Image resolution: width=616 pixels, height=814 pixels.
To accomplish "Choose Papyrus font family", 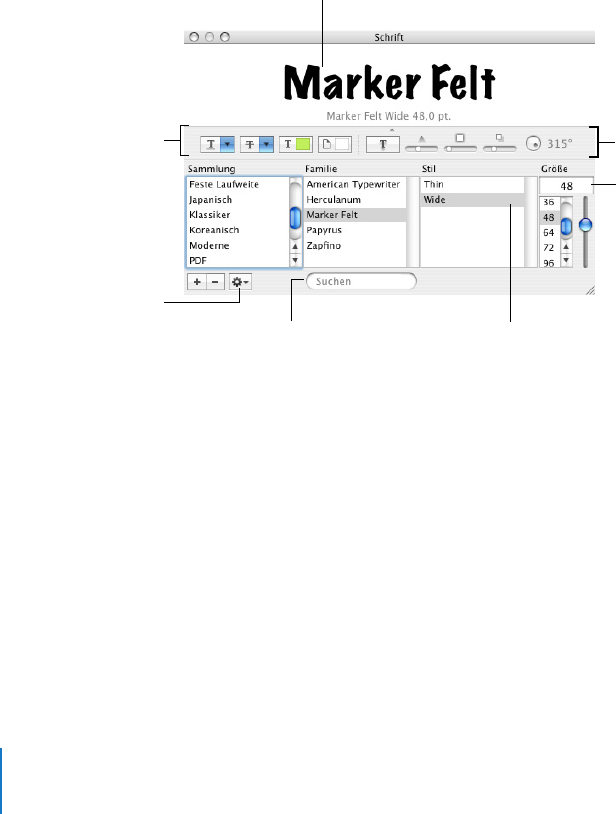I will click(x=355, y=230).
